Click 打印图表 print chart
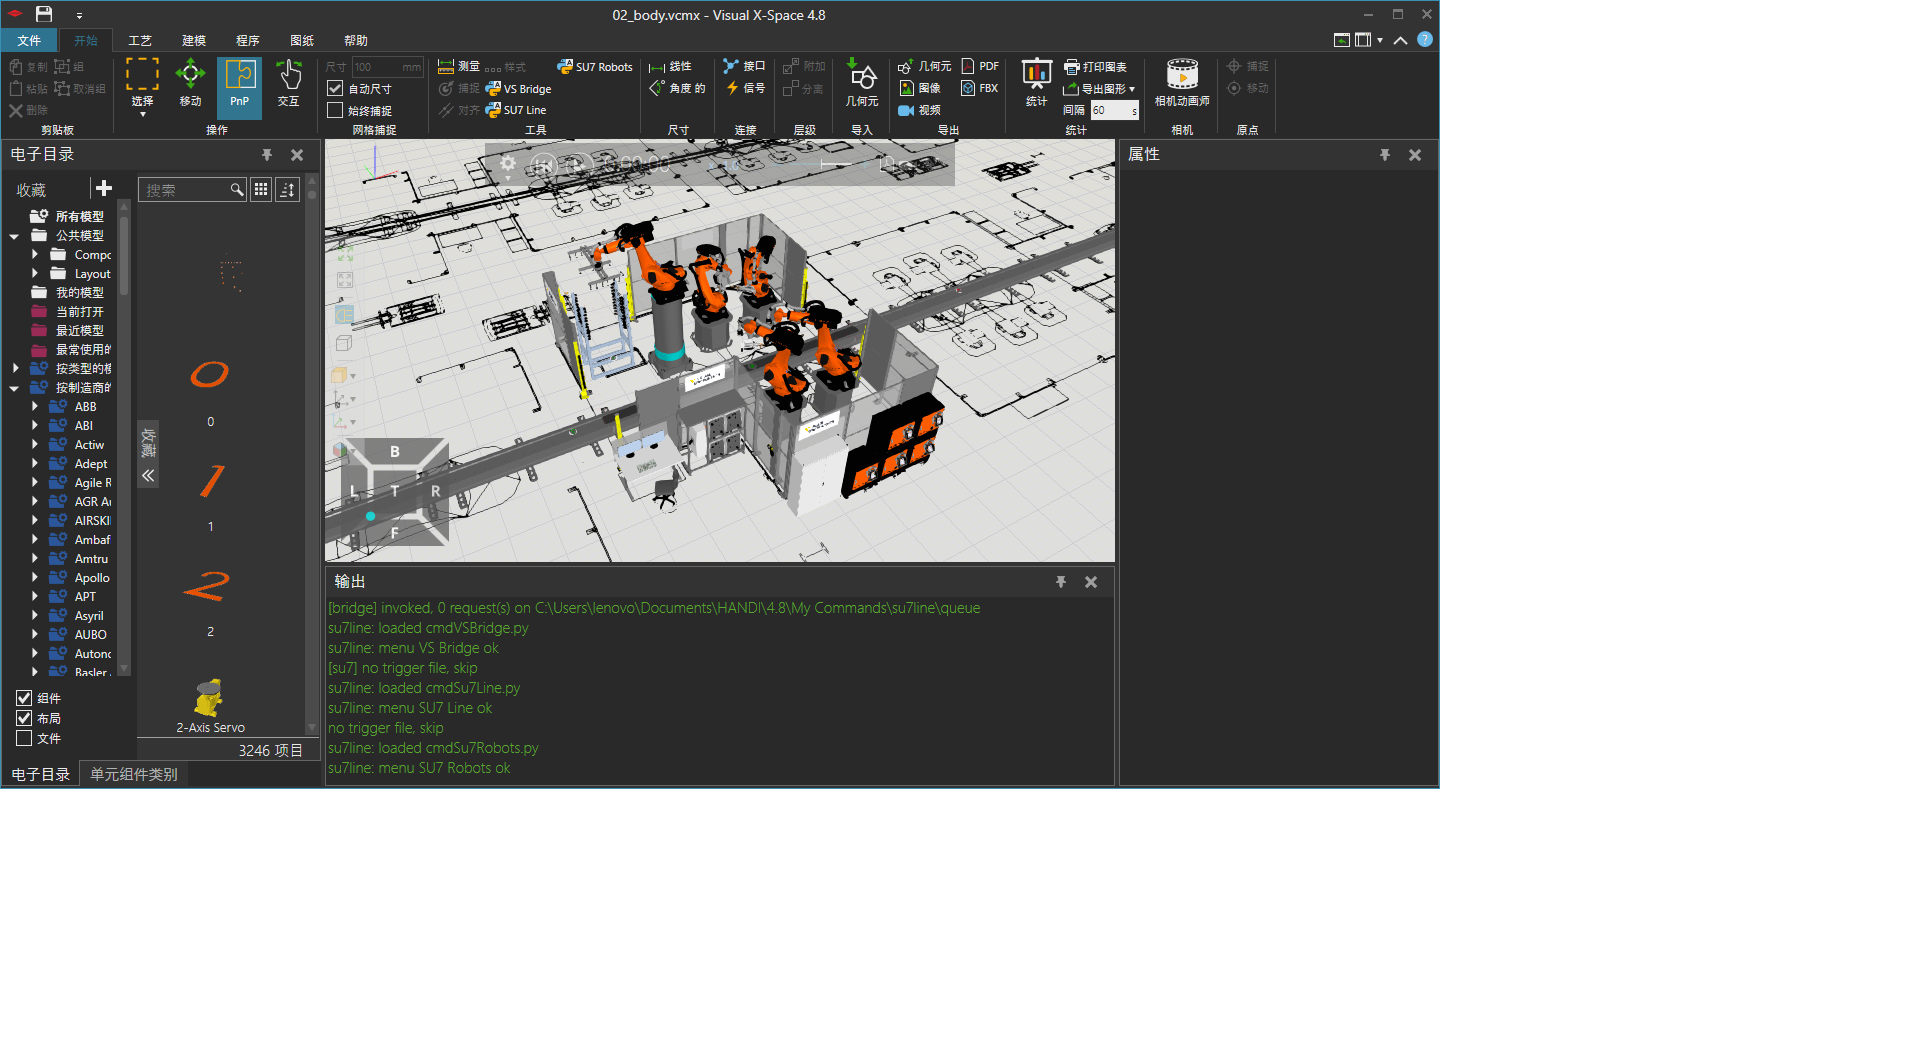The image size is (1920, 1040). pos(1096,67)
